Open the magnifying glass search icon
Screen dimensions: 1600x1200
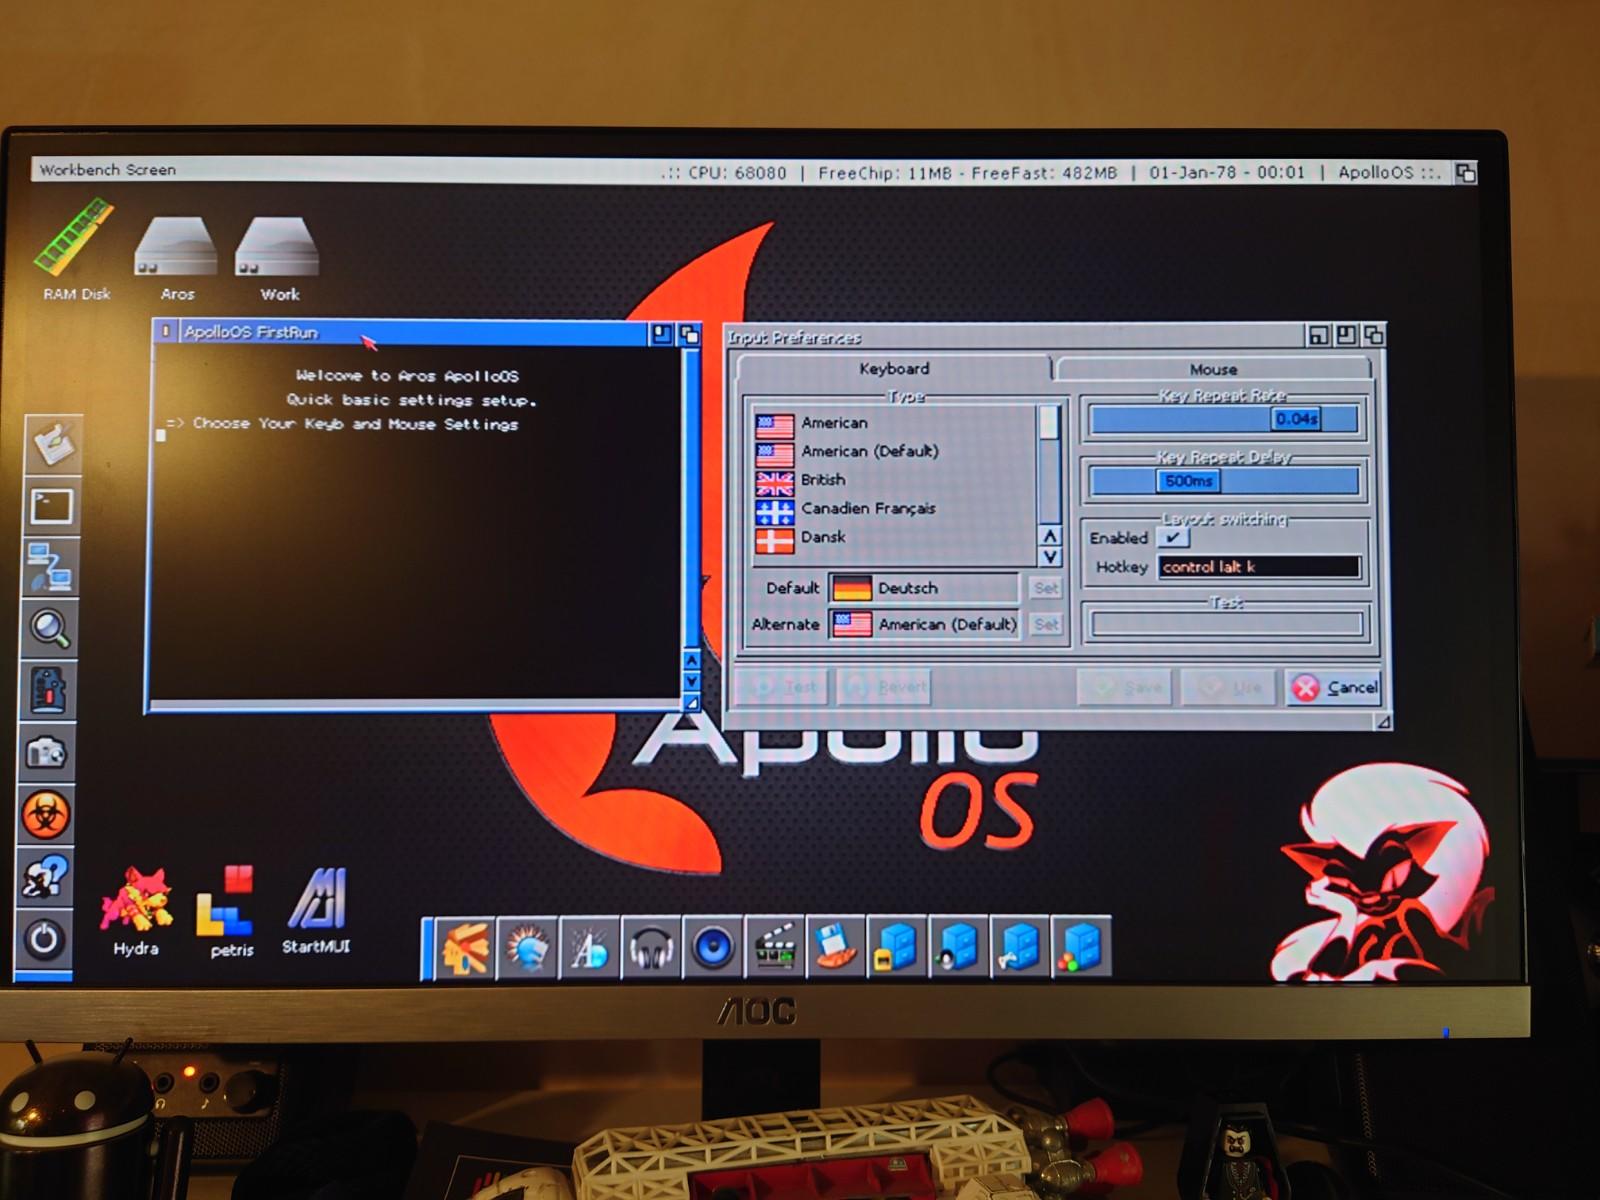[50, 629]
